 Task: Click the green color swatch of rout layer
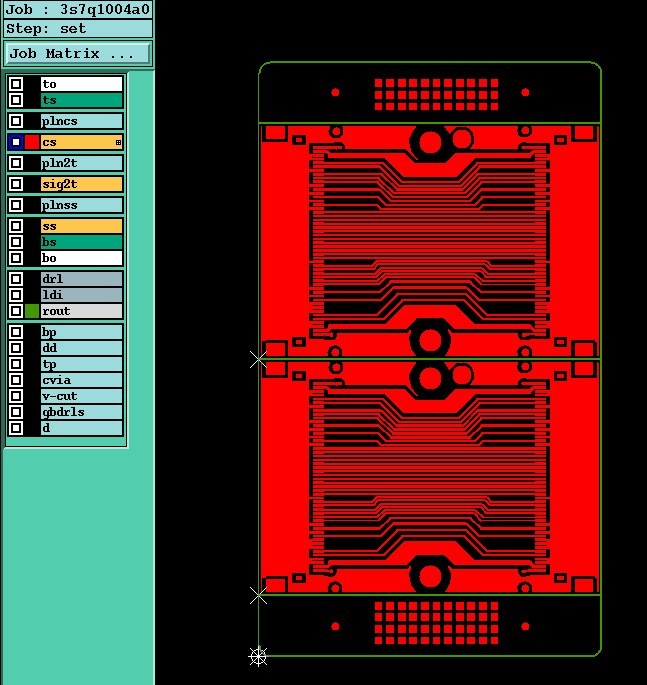[32, 311]
